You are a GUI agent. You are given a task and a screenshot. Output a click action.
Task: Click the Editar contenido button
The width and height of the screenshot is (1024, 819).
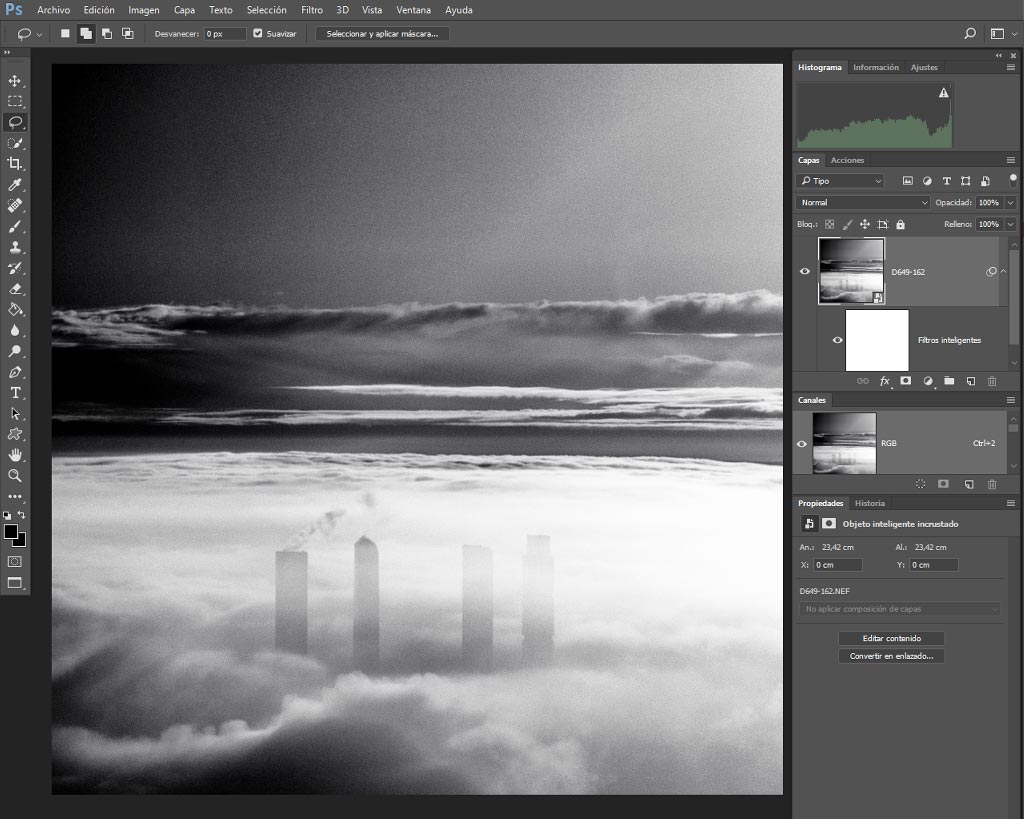[x=891, y=638]
